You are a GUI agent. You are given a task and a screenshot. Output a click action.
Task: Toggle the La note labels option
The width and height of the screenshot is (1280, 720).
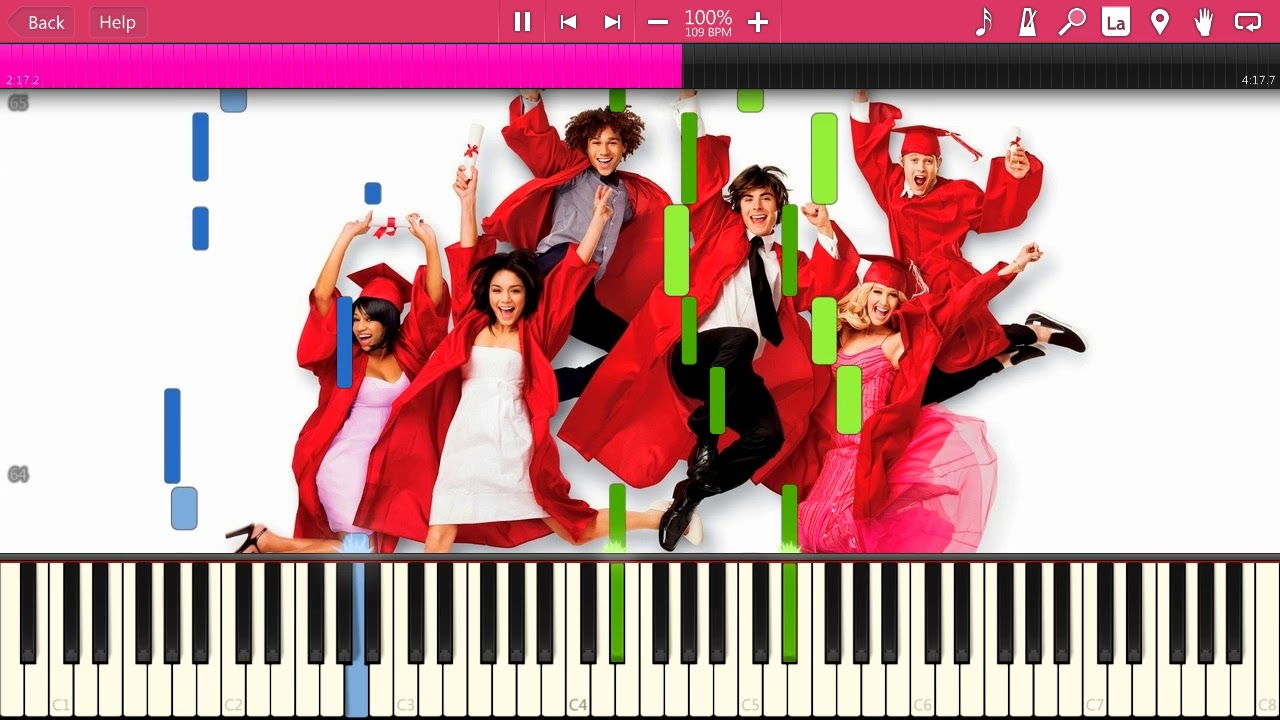(1116, 22)
